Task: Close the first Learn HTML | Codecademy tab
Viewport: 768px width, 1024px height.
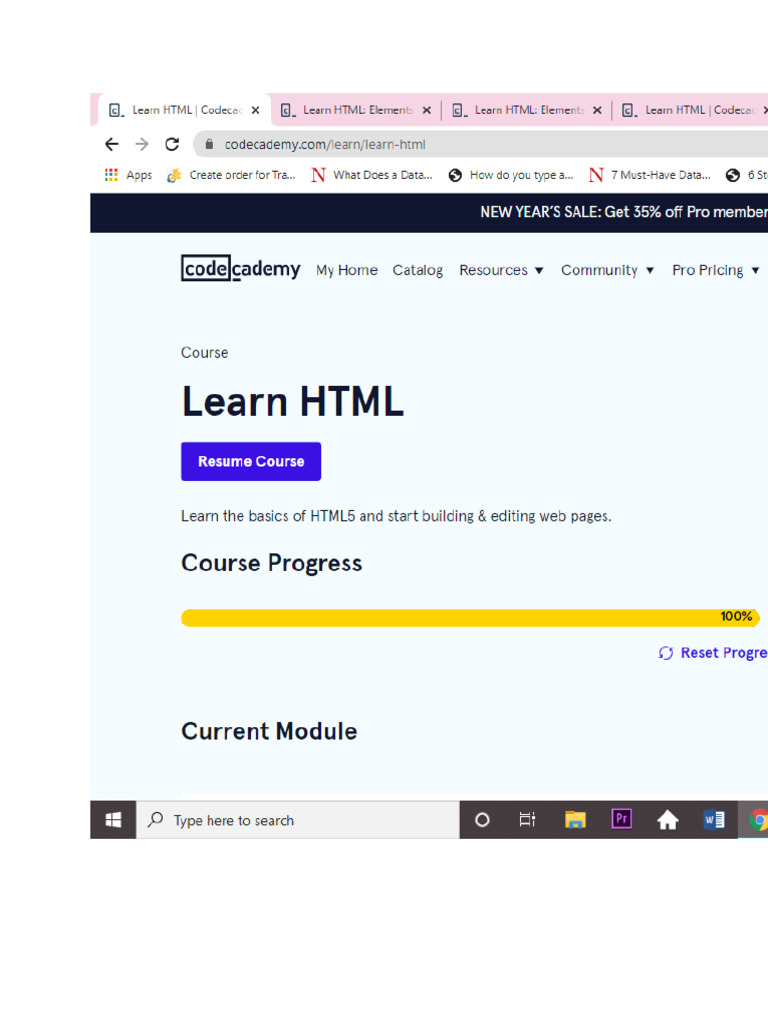Action: [255, 110]
